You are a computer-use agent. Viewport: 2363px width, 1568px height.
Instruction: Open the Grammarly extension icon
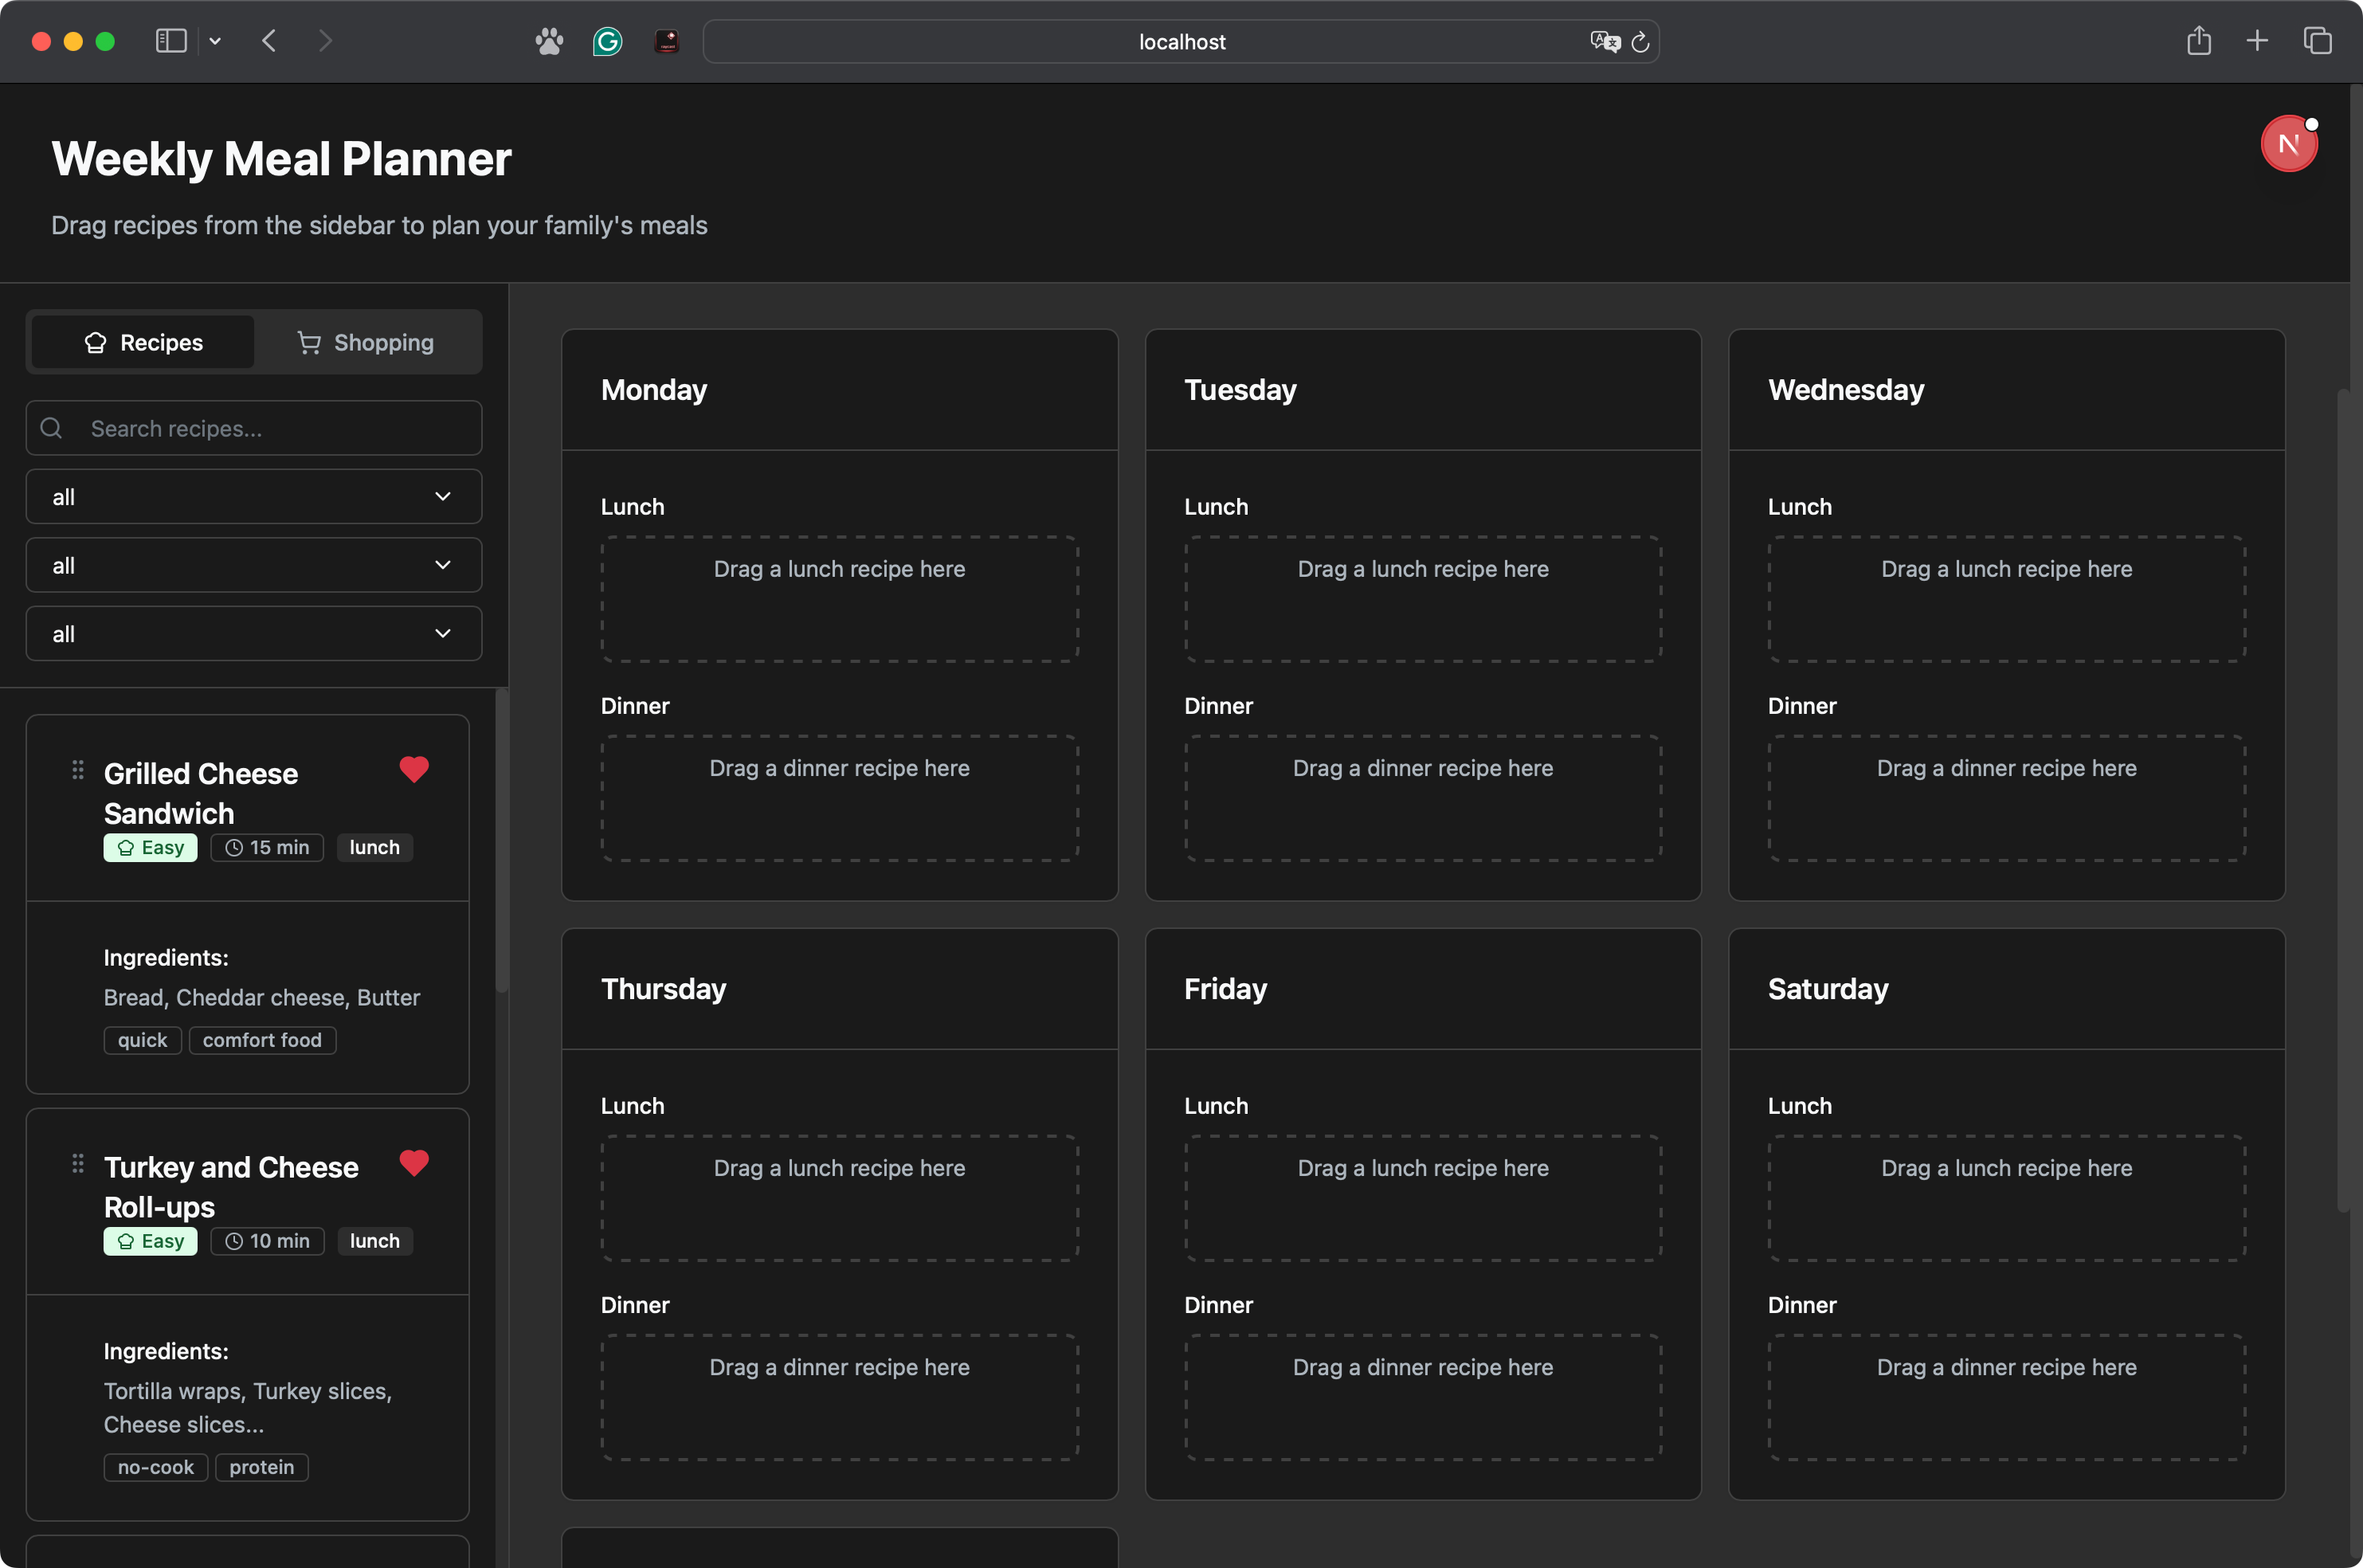(607, 41)
